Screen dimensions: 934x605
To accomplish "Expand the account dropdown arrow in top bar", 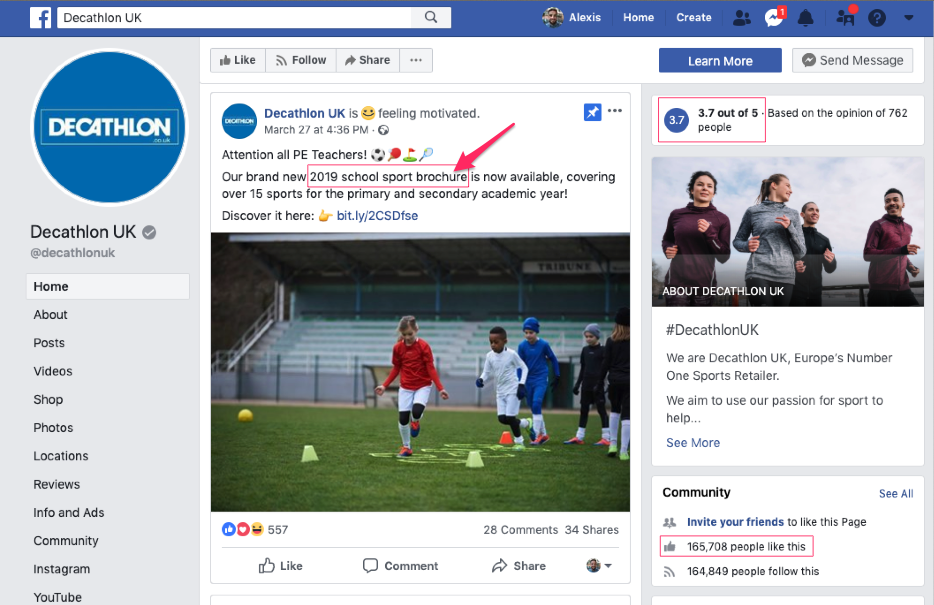I will [908, 18].
